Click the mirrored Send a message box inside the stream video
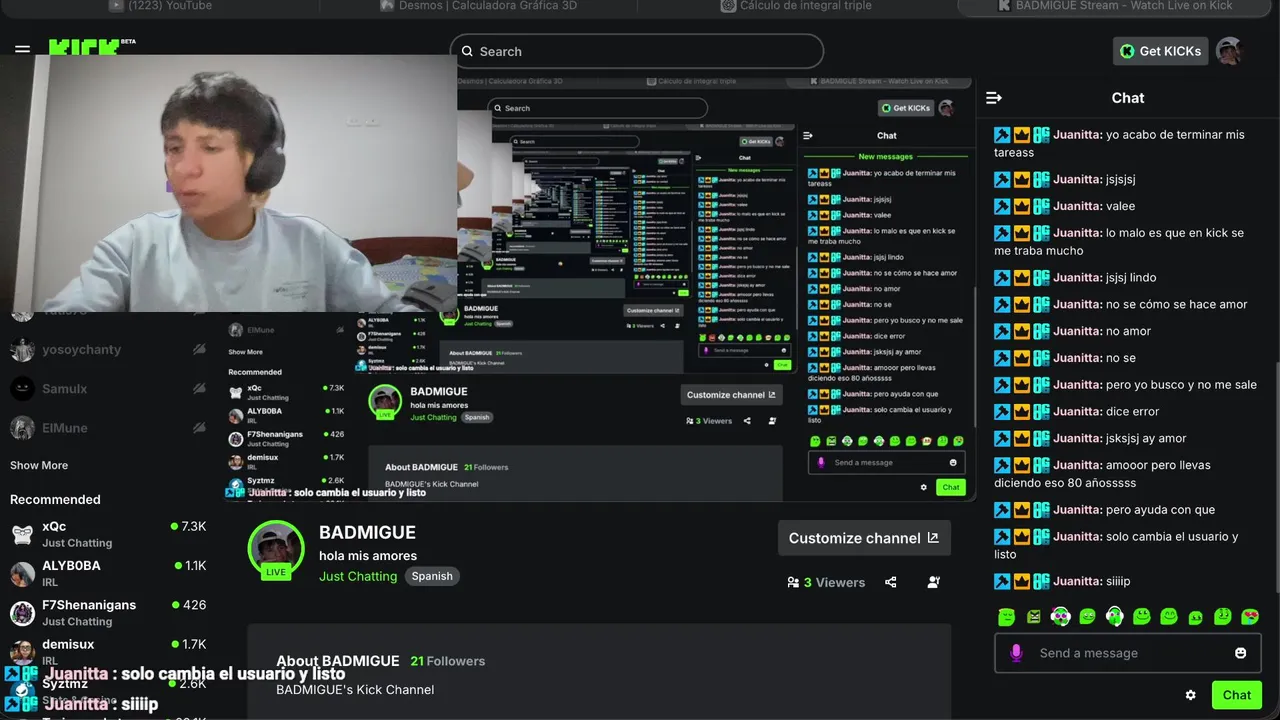This screenshot has width=1280, height=720. coord(886,462)
